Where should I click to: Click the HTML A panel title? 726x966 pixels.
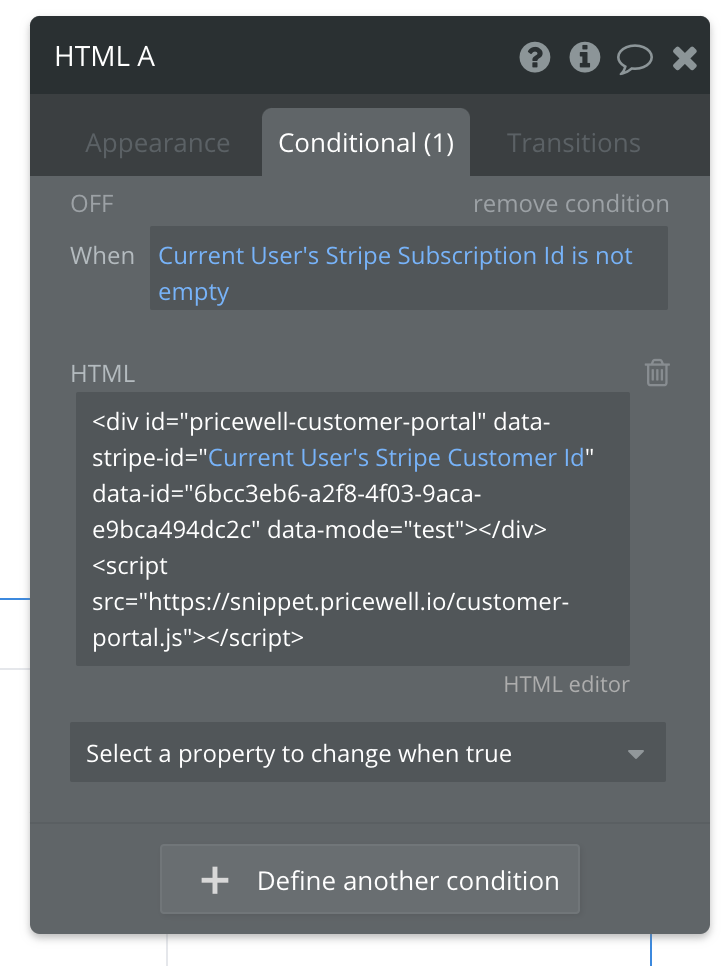pos(104,57)
